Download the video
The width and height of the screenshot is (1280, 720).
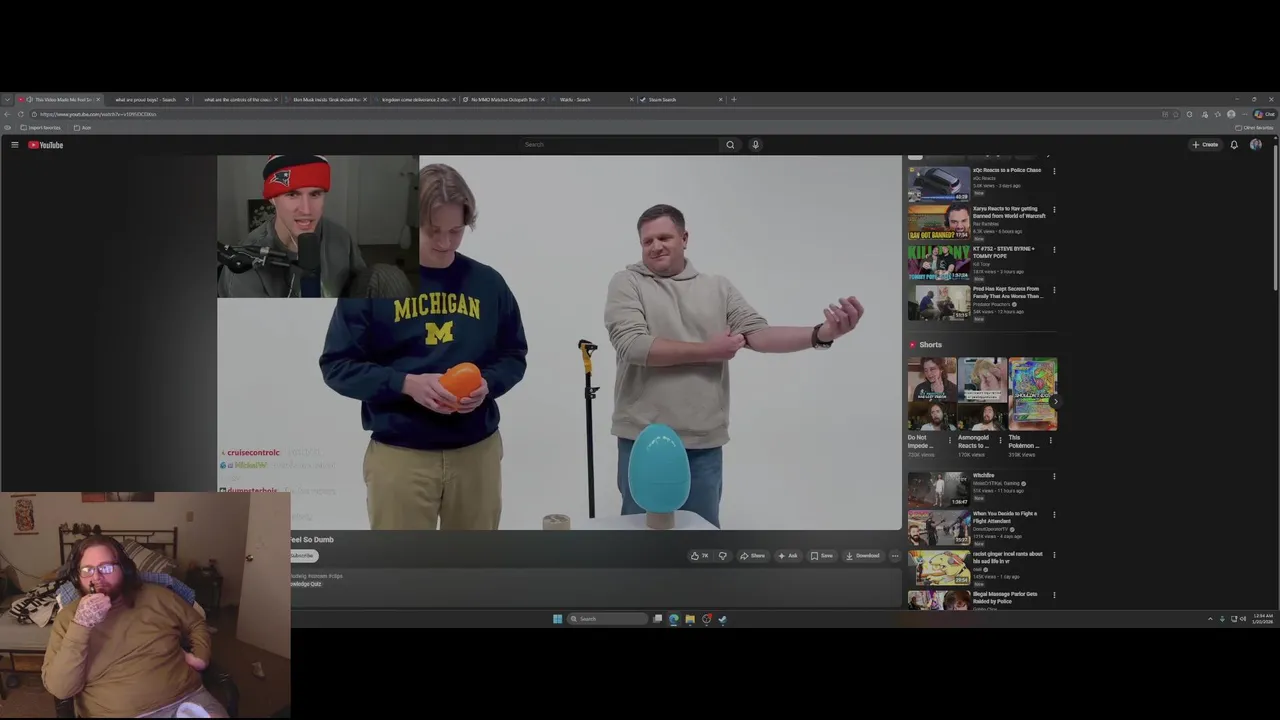[863, 556]
